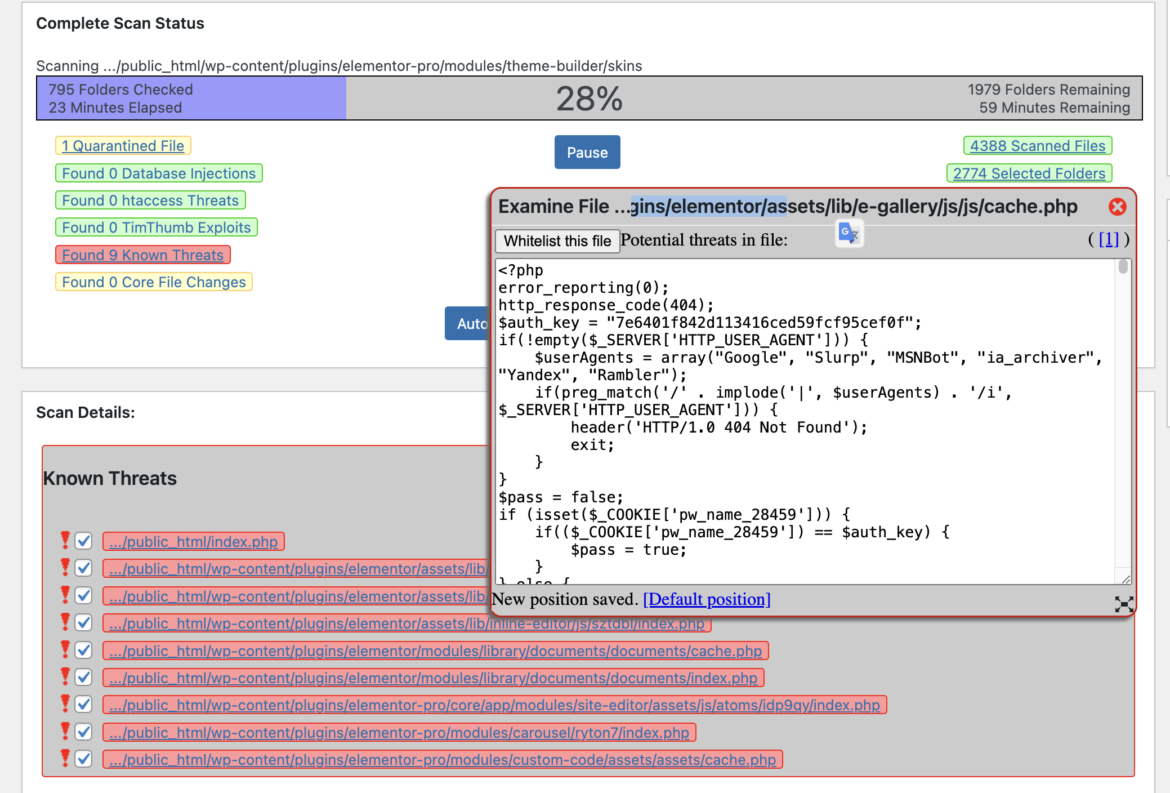Viewport: 1170px width, 793px height.
Task: Click Whitelist this file button
Action: click(557, 241)
